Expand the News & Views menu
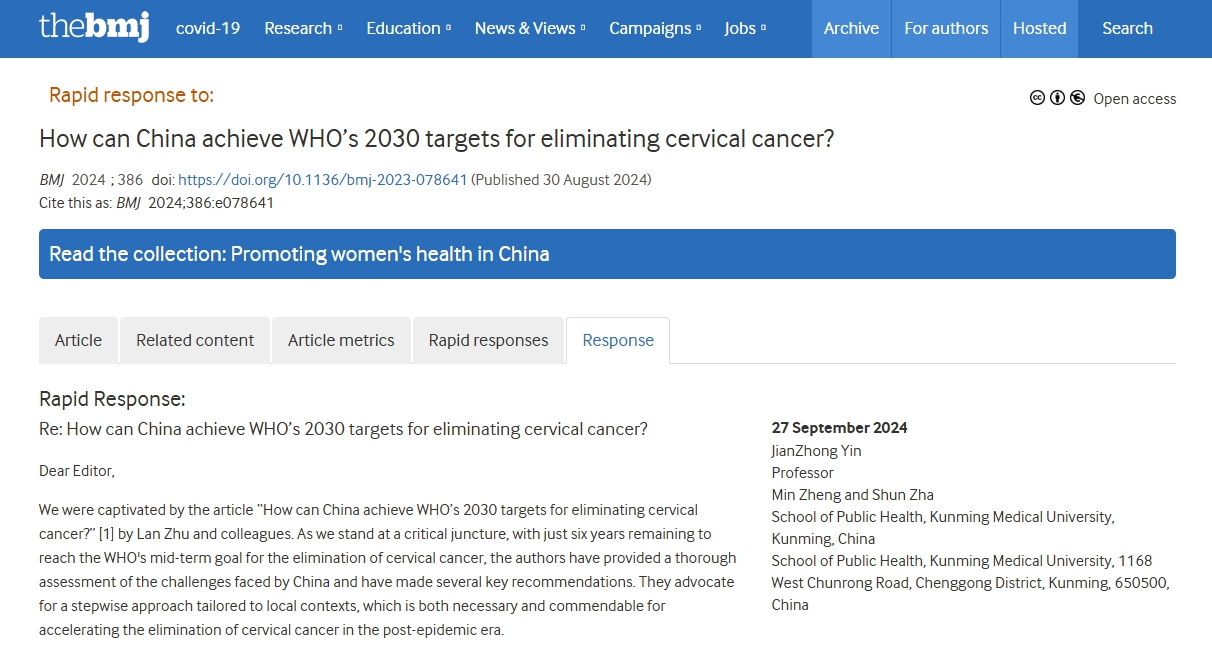The height and width of the screenshot is (655, 1212). (530, 28)
